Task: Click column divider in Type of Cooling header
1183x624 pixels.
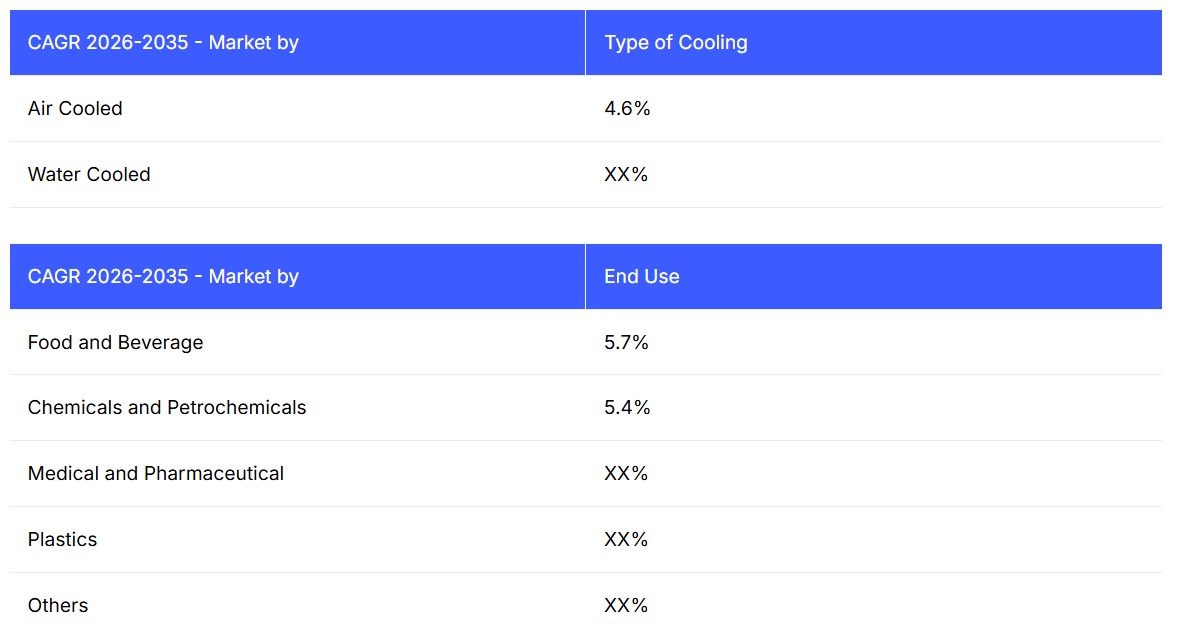Action: [585, 43]
